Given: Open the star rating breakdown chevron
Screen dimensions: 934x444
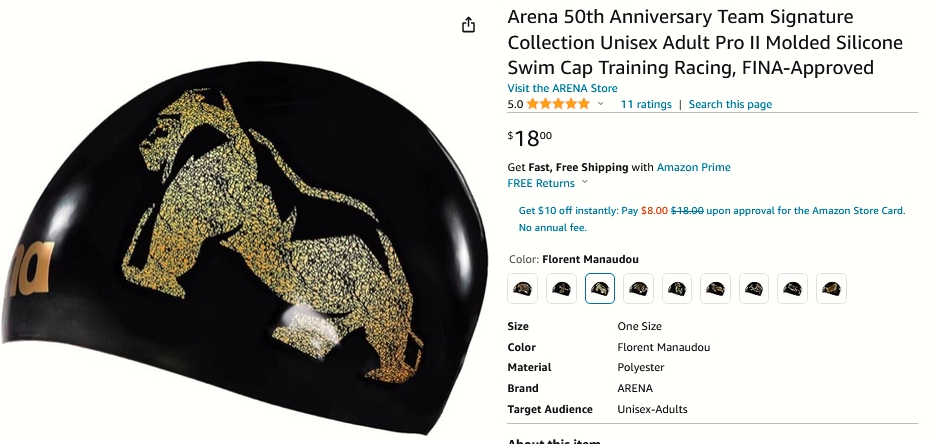Looking at the screenshot, I should coord(600,104).
